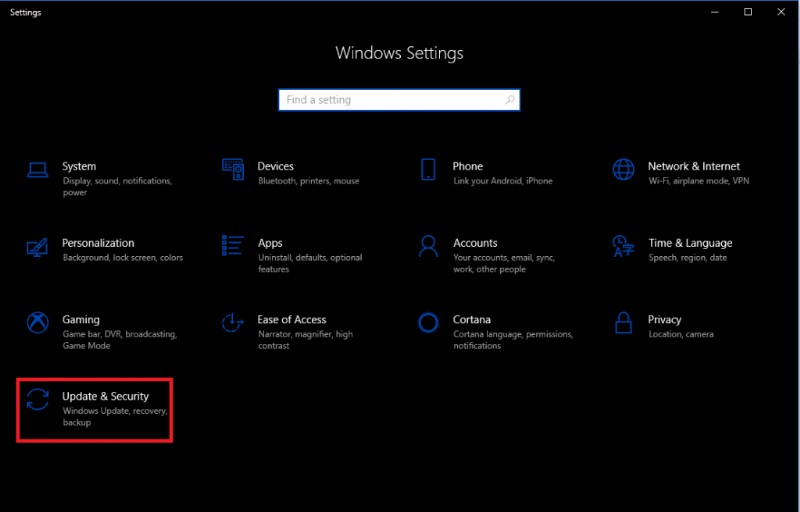The width and height of the screenshot is (800, 512).
Task: Open the Gaming title
Action: 81,320
